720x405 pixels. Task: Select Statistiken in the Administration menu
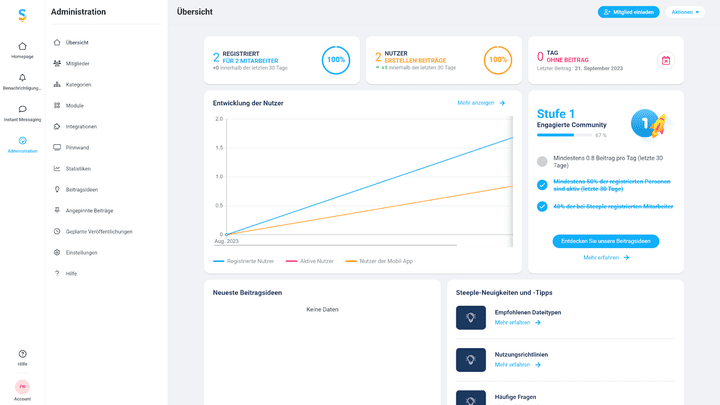point(78,168)
